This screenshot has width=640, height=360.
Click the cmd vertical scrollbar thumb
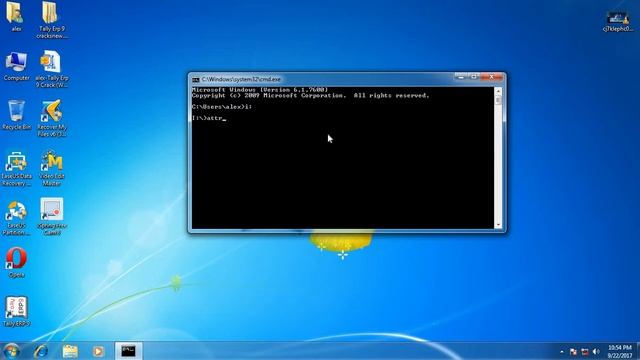498,100
